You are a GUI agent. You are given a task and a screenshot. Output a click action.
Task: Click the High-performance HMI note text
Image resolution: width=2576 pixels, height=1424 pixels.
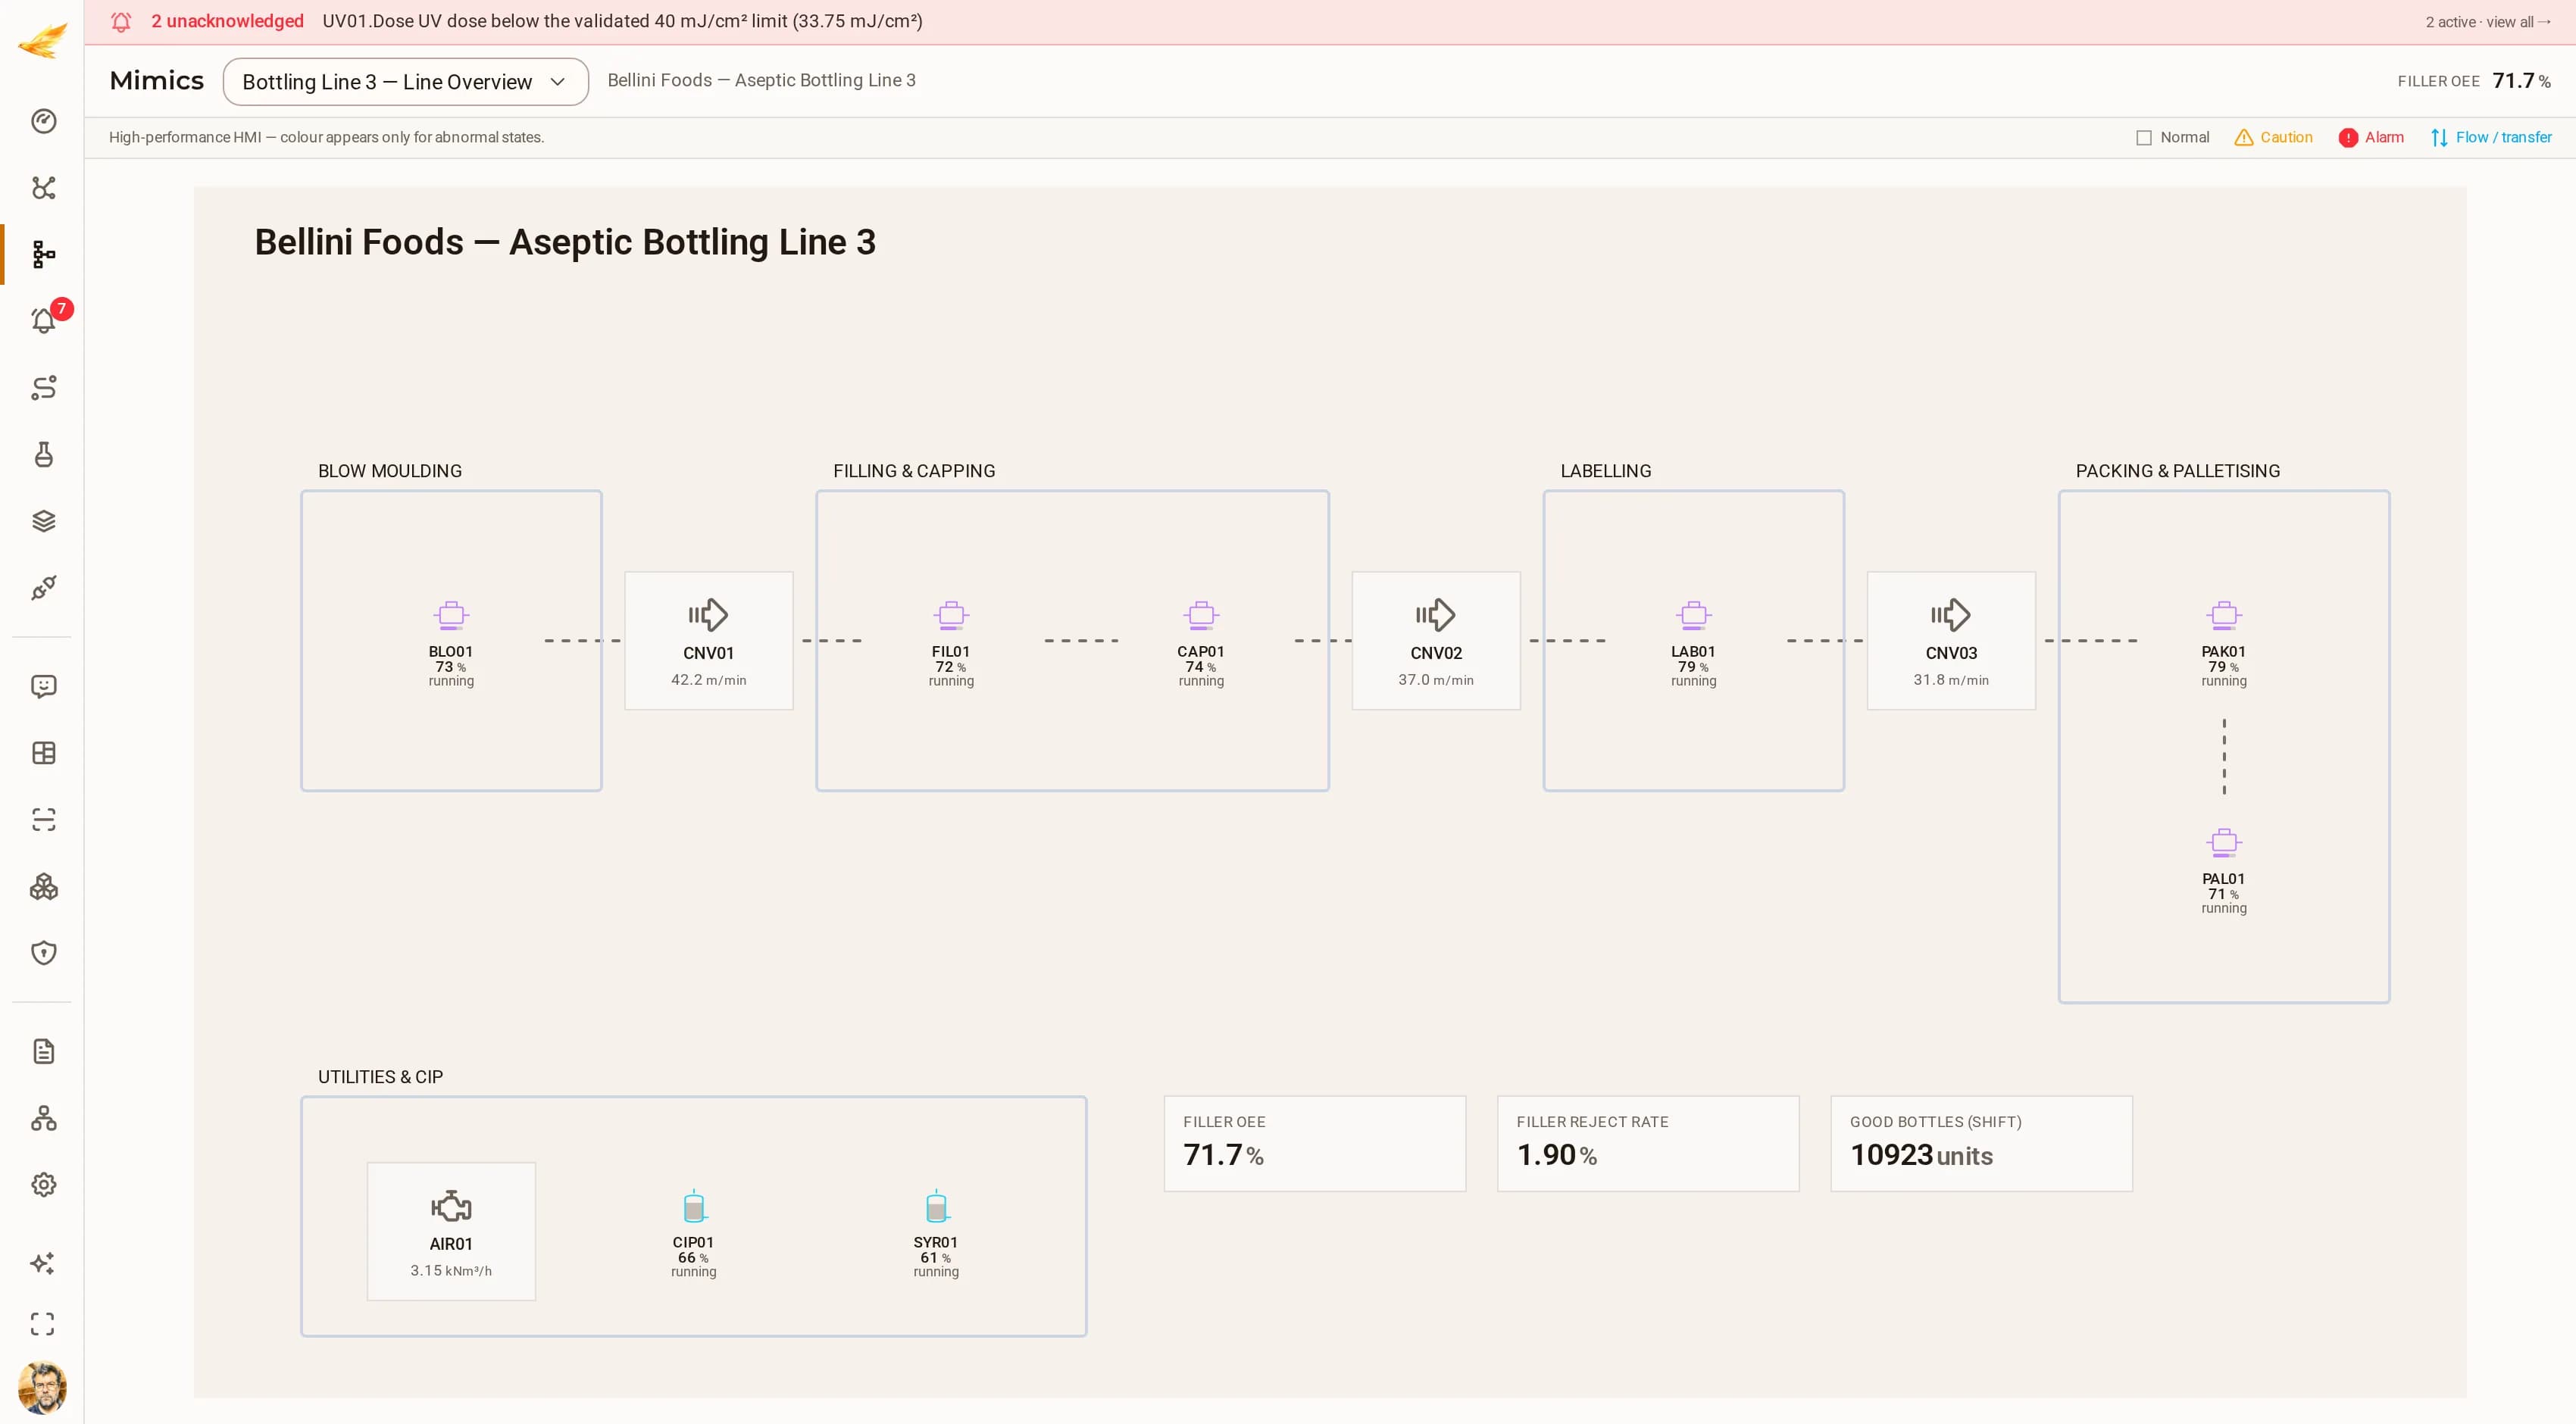pyautogui.click(x=327, y=137)
